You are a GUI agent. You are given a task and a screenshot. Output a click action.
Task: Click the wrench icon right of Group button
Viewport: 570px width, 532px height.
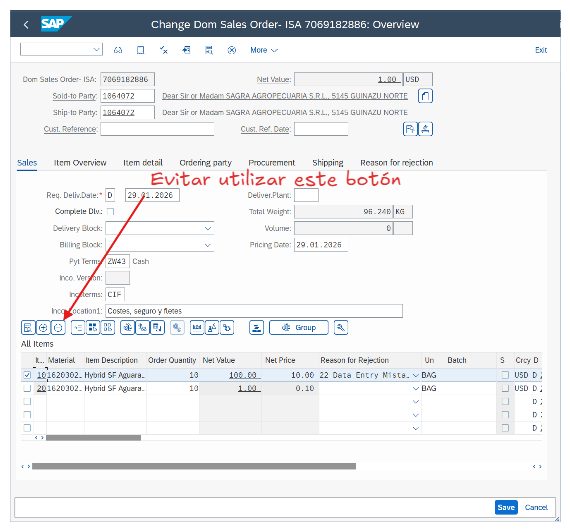341,328
